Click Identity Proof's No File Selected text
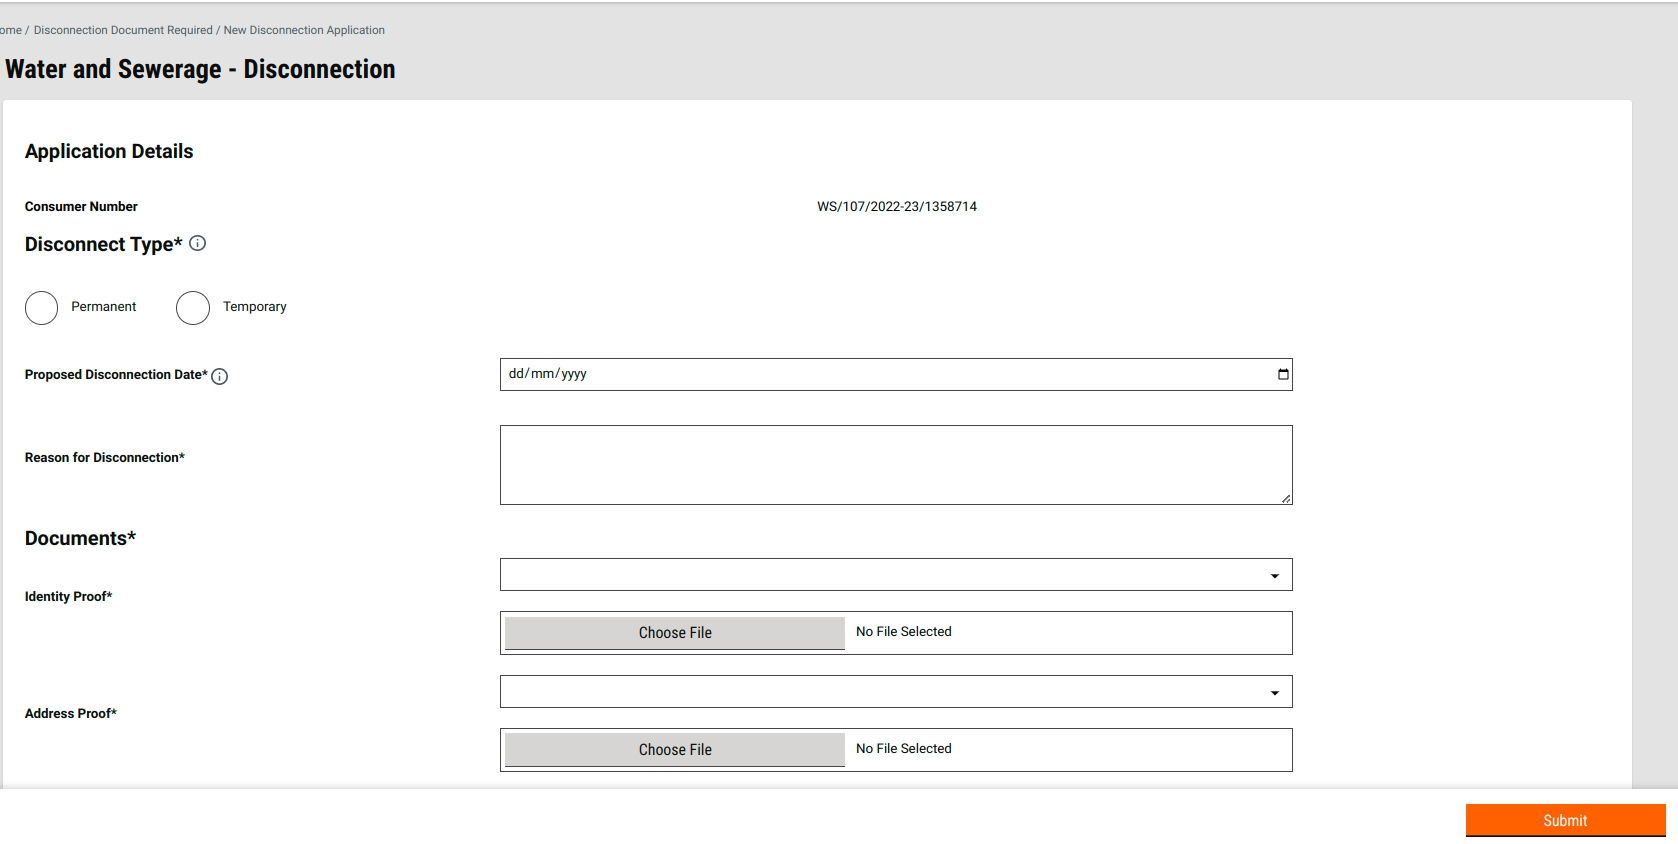 point(903,632)
